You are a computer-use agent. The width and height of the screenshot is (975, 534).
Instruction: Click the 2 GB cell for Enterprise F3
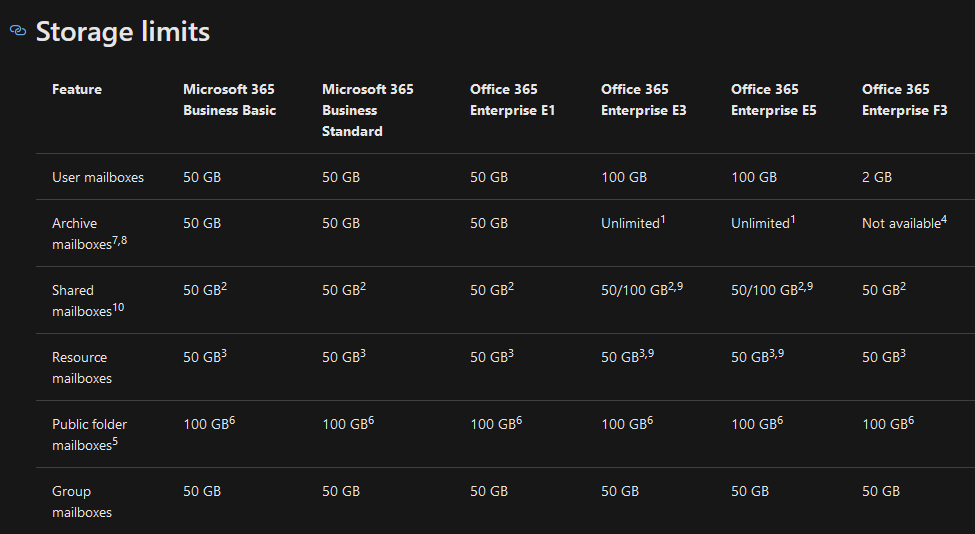coord(877,177)
